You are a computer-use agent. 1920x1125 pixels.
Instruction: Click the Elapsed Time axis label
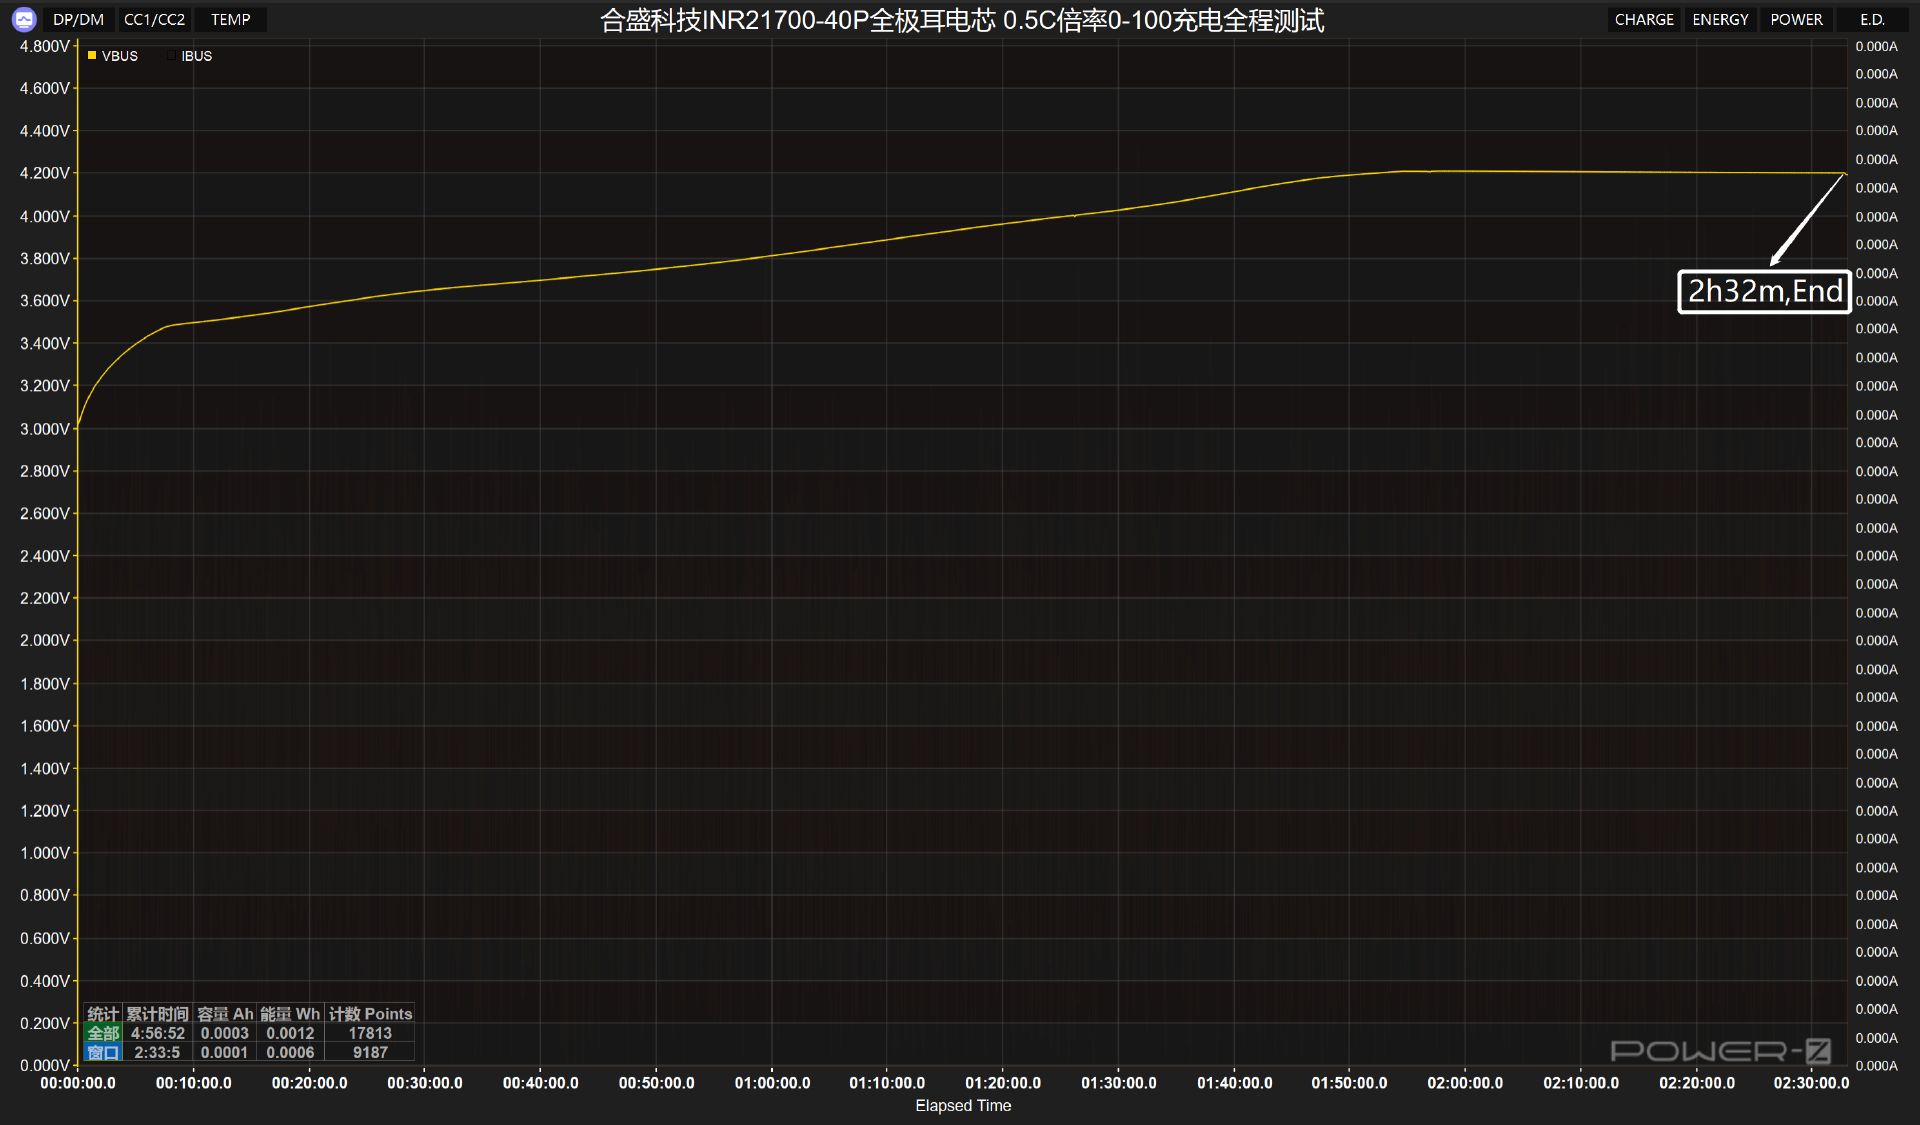pyautogui.click(x=963, y=1105)
